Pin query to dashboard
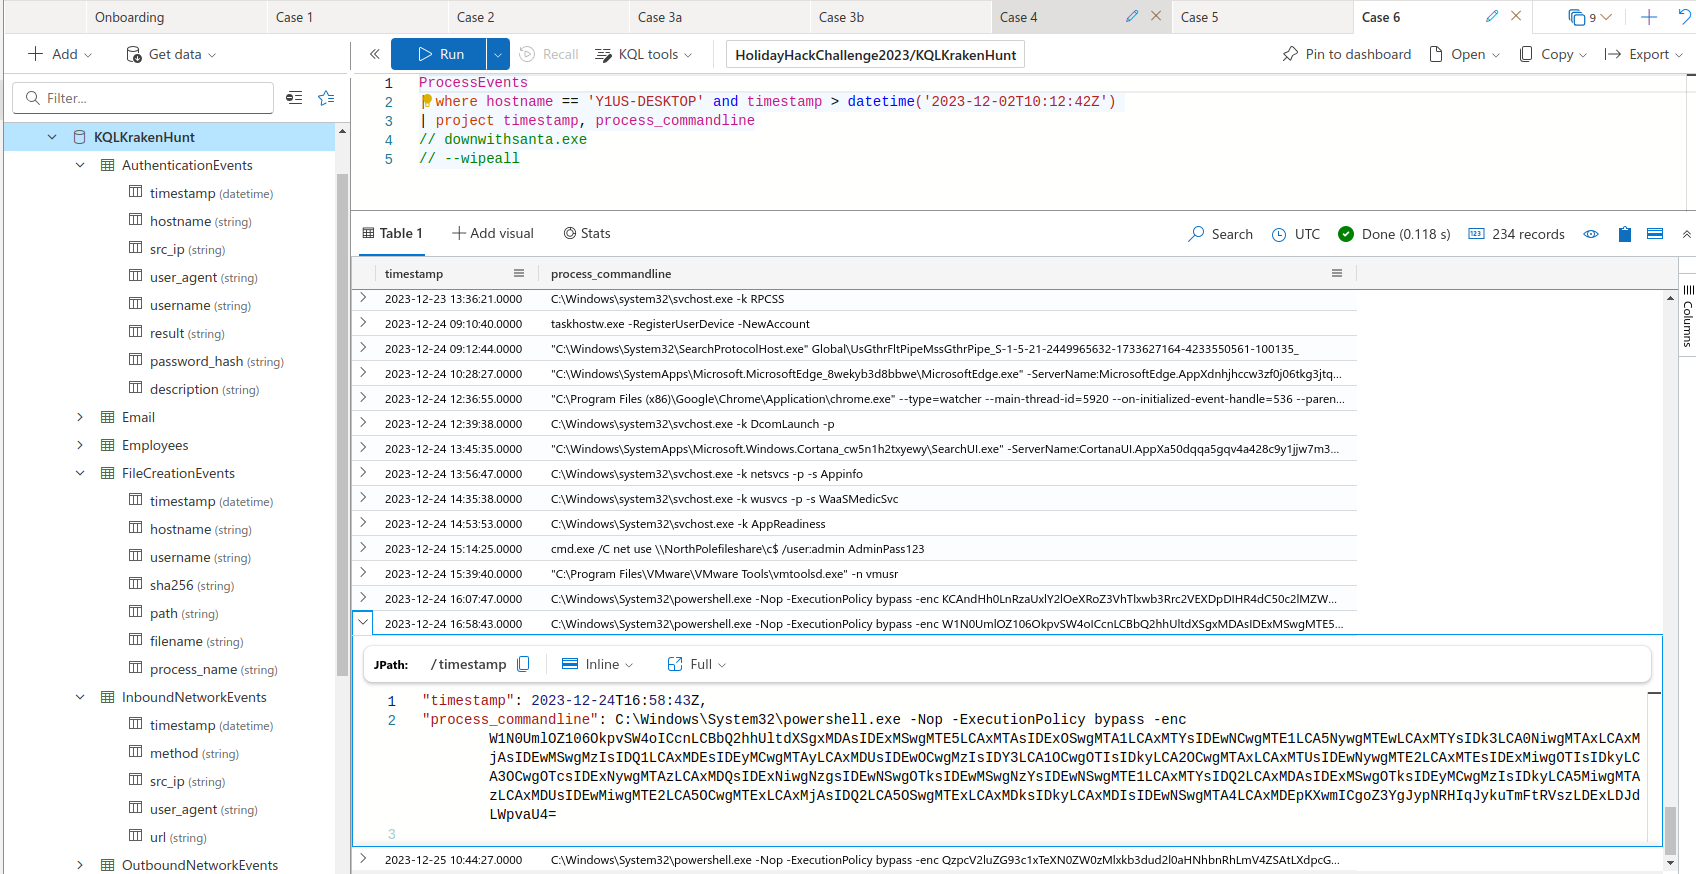1696x874 pixels. [x=1347, y=54]
